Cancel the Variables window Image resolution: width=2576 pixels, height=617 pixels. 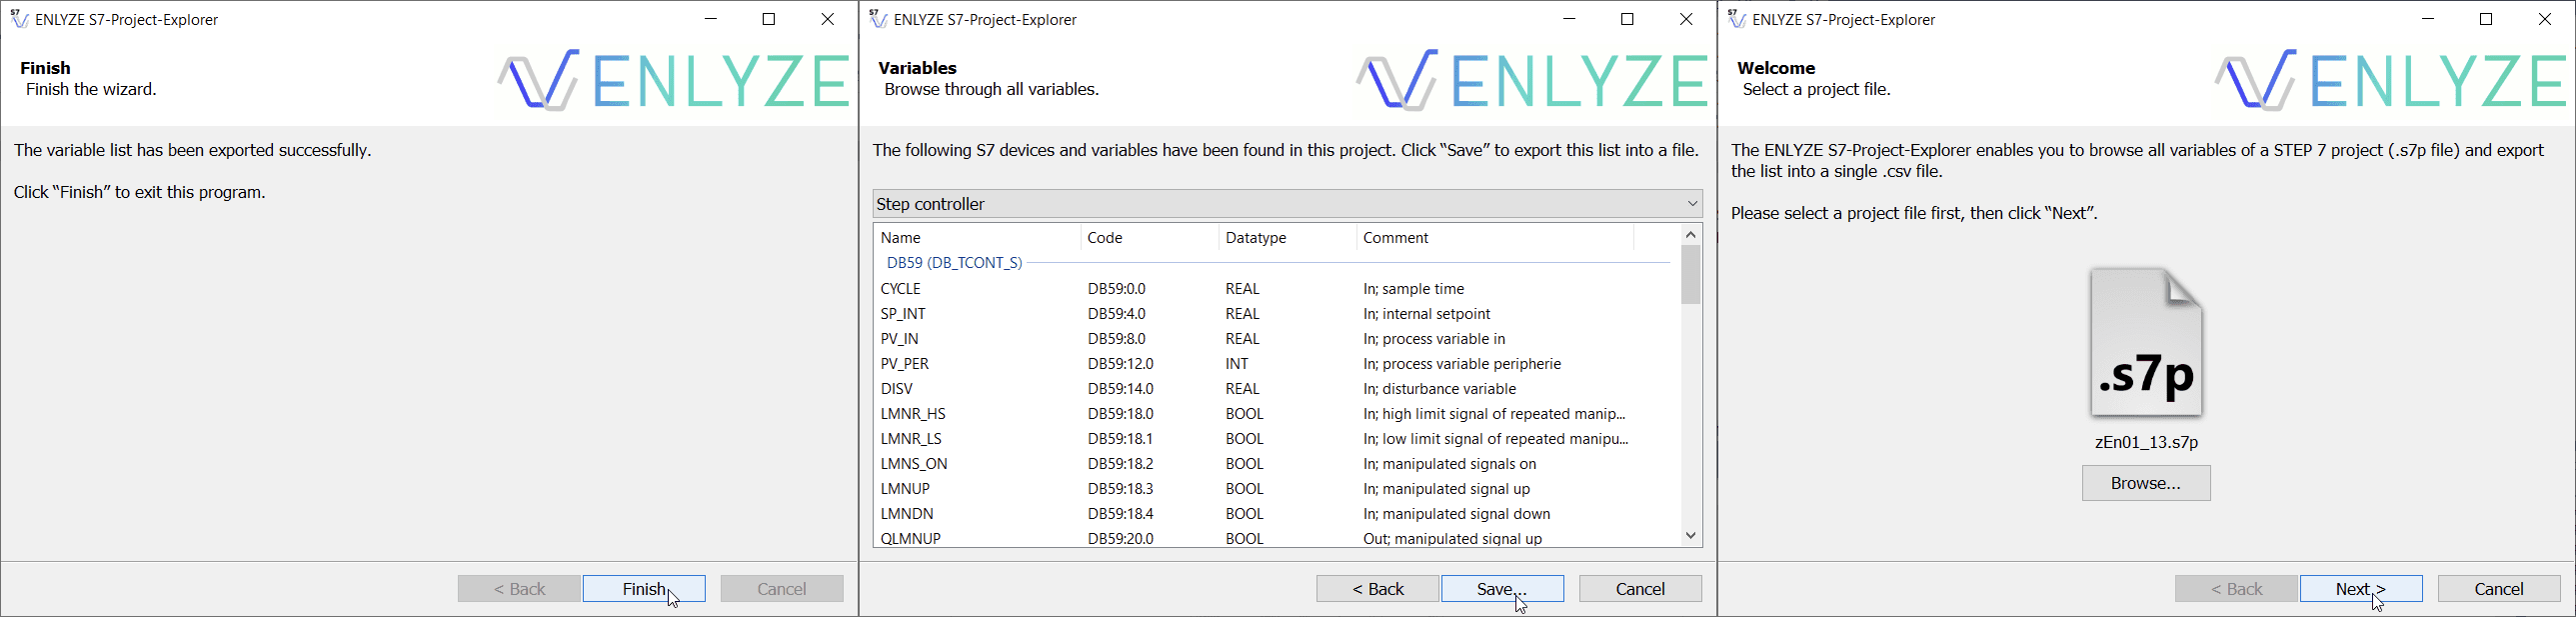[x=1640, y=589]
